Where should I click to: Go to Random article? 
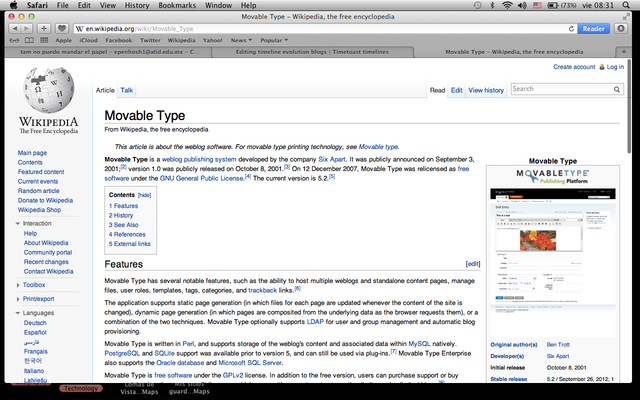(x=38, y=191)
